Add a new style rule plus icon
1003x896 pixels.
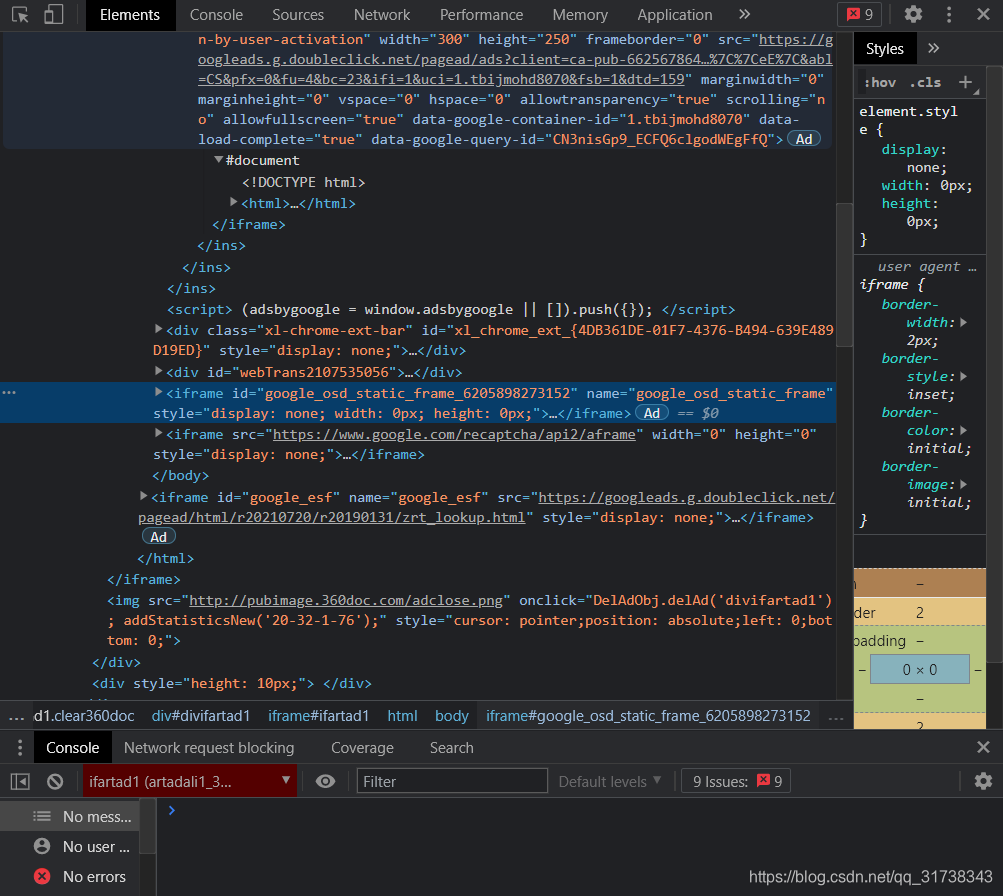coord(965,82)
